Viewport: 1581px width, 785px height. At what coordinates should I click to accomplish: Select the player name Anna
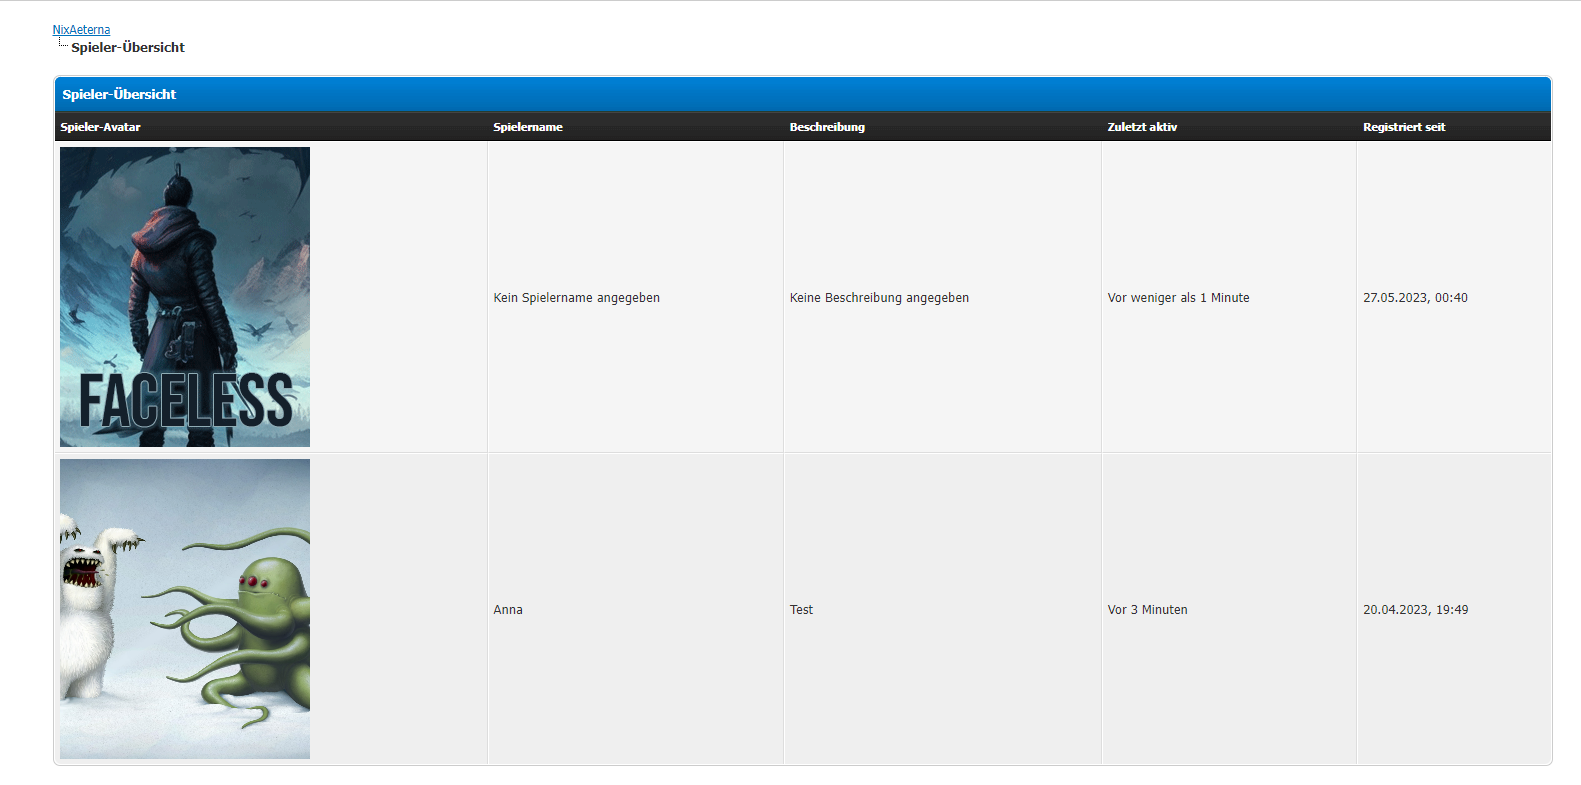coord(508,610)
